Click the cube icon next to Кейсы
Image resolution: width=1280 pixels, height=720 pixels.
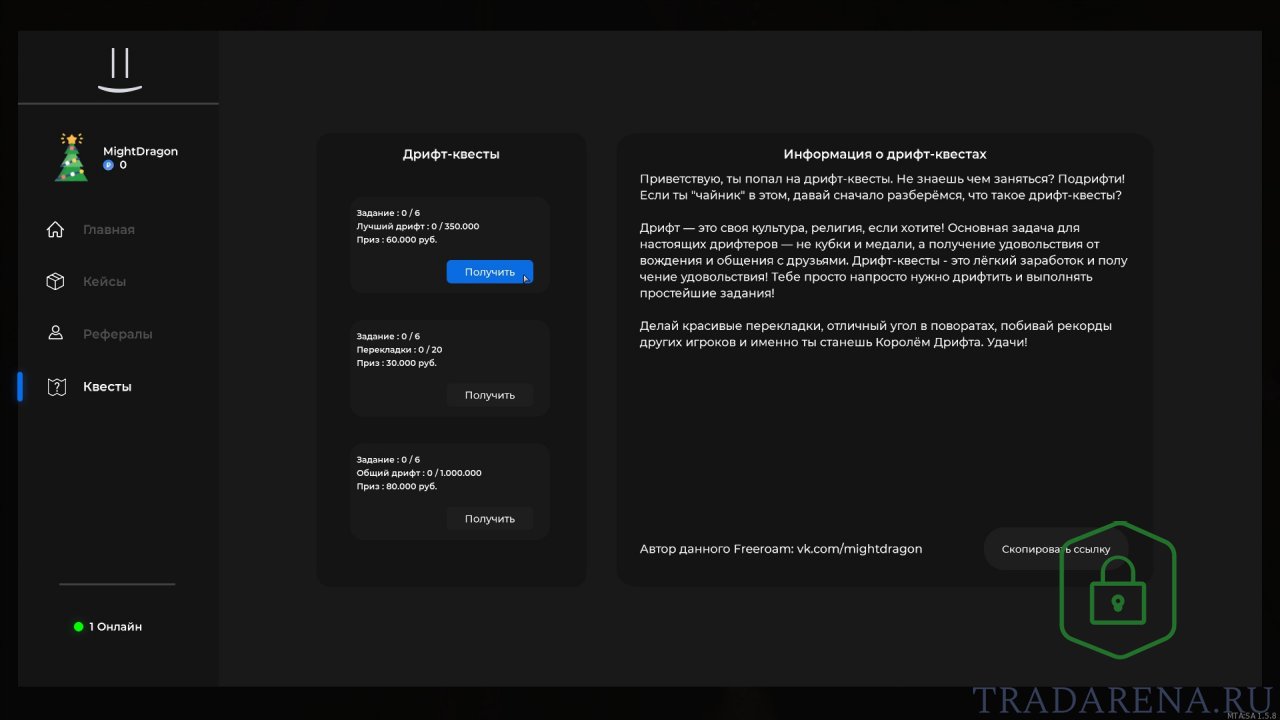coord(56,281)
